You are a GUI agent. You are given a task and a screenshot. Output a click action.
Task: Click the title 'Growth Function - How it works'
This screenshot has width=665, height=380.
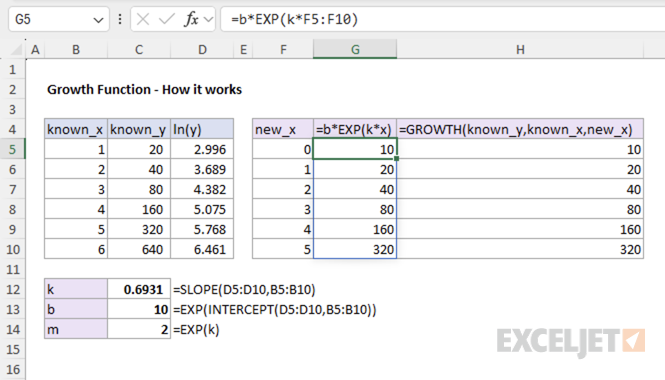point(144,89)
